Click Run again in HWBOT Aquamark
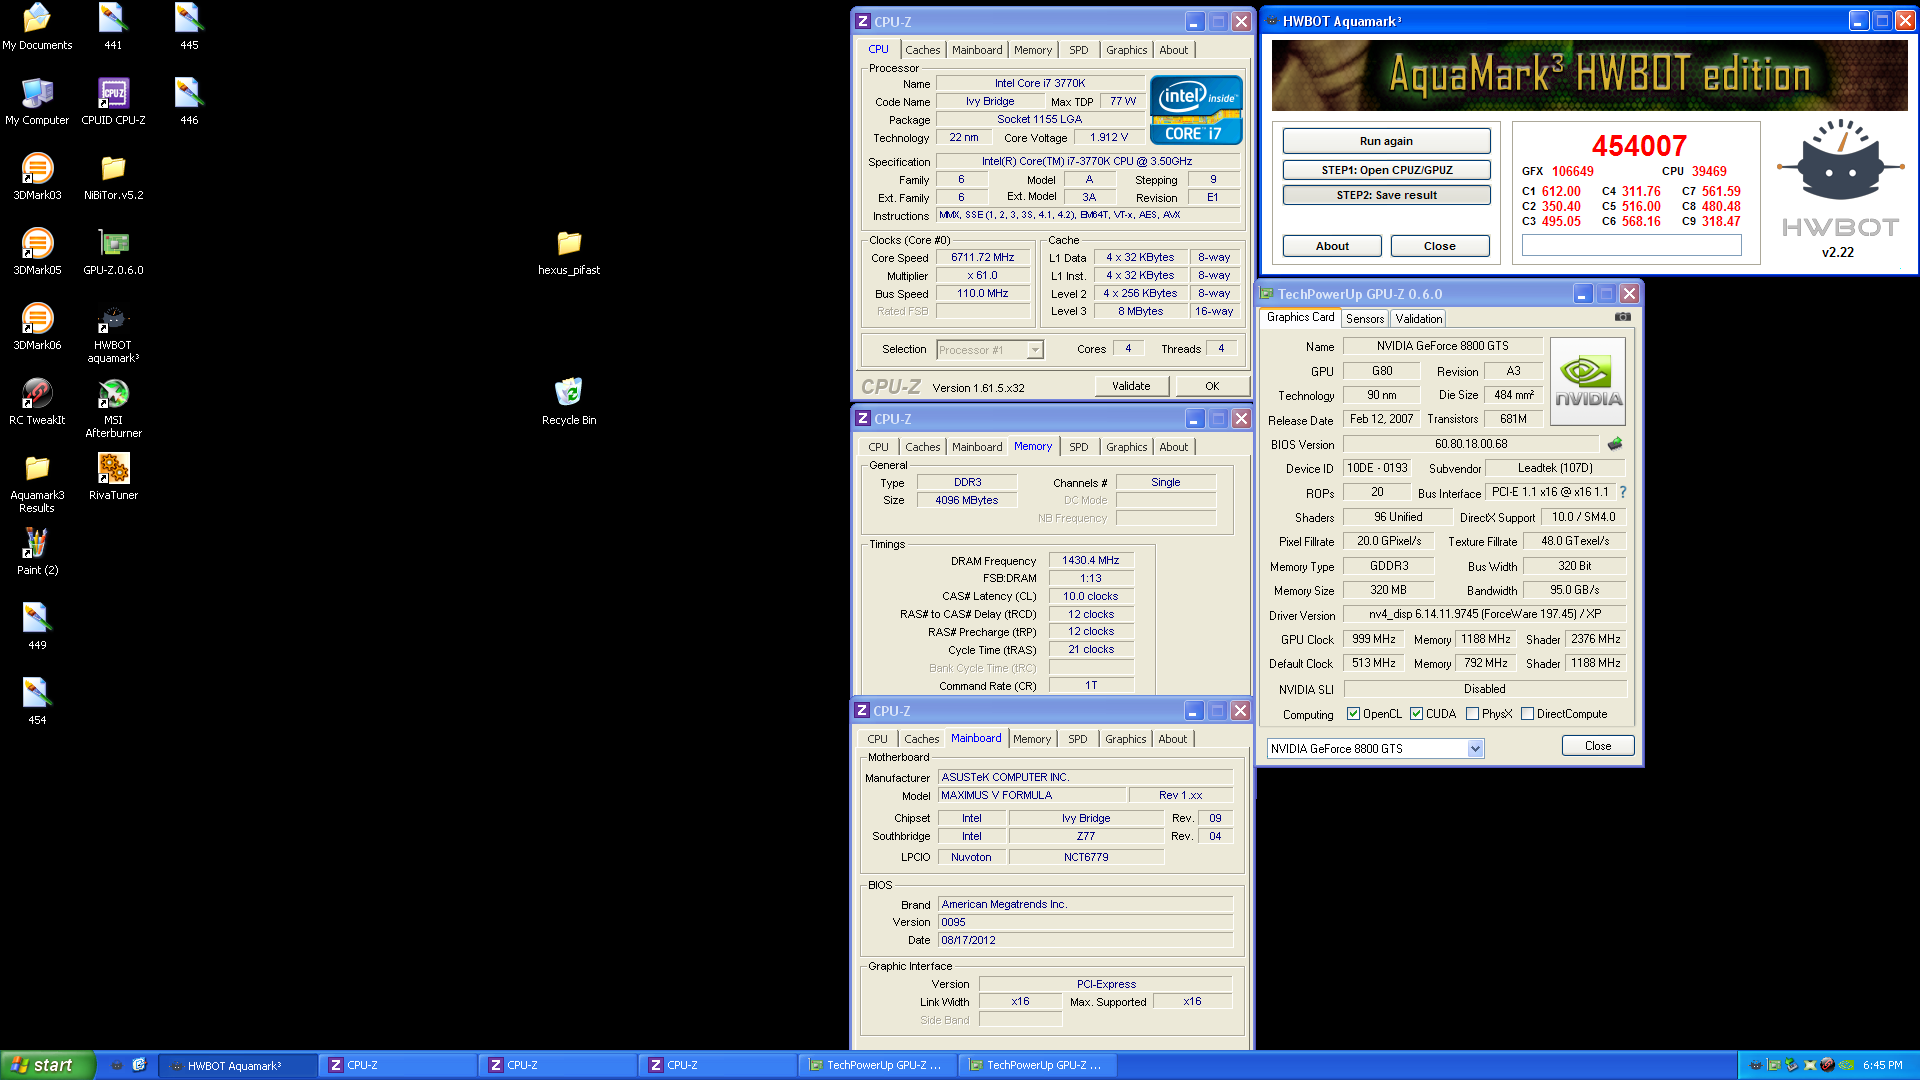Screen dimensions: 1920x1080 click(1386, 141)
